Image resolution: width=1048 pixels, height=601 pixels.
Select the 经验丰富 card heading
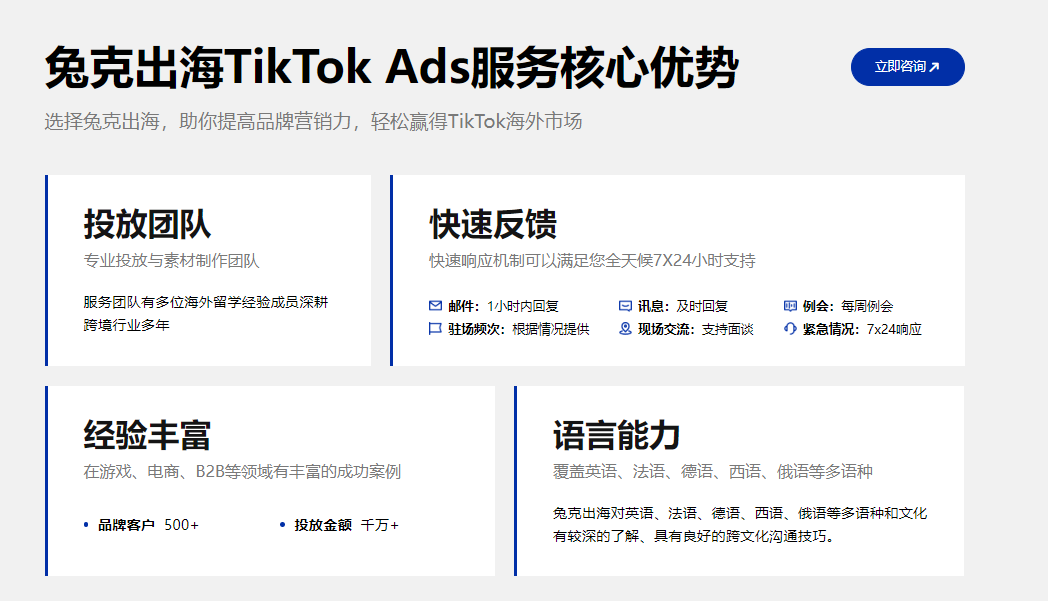tap(147, 435)
